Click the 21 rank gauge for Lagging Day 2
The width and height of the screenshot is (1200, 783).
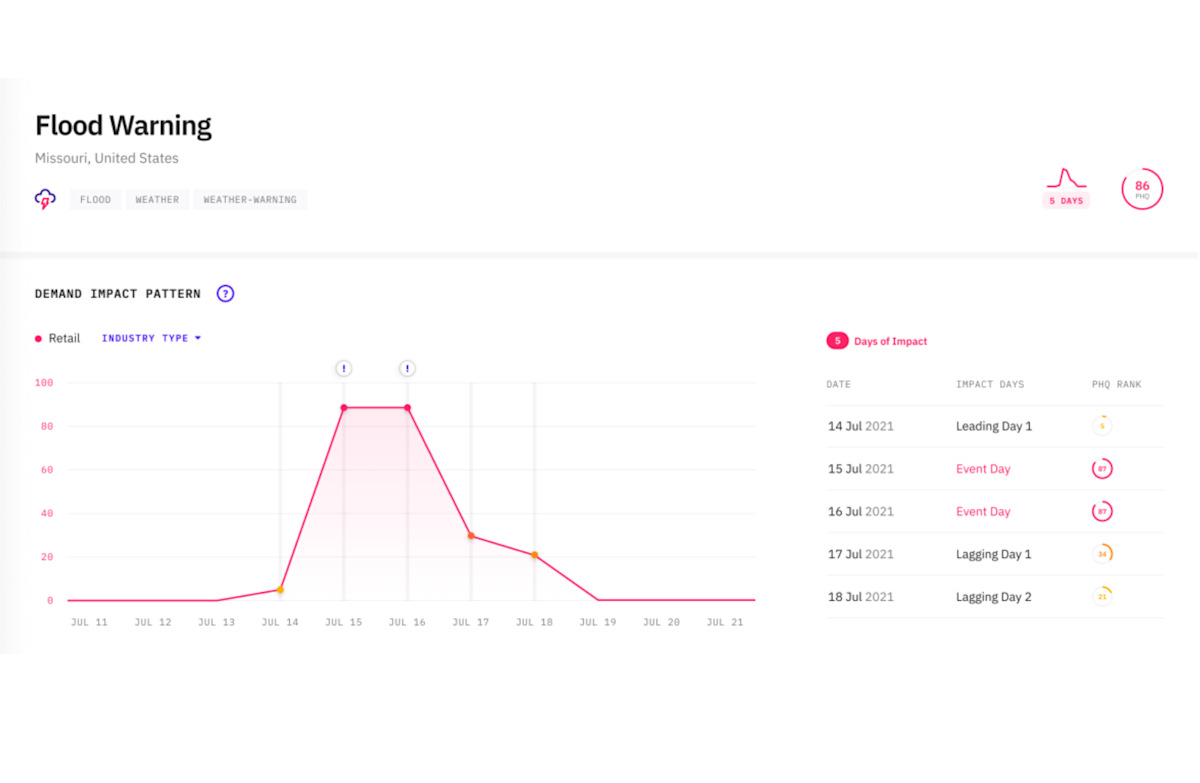[1102, 596]
